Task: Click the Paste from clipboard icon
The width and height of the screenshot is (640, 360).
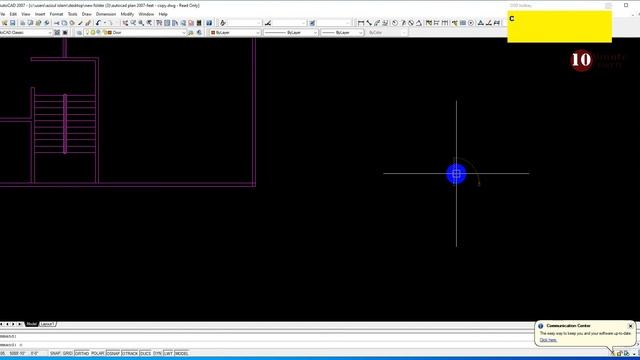Action: [x=72, y=23]
